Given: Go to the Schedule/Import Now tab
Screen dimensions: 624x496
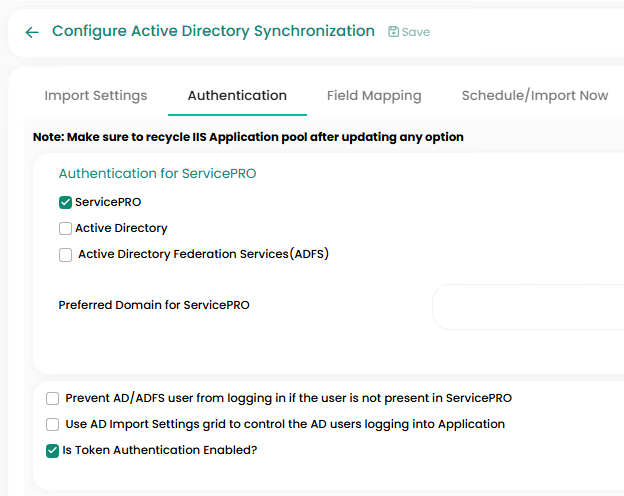Looking at the screenshot, I should 534,96.
